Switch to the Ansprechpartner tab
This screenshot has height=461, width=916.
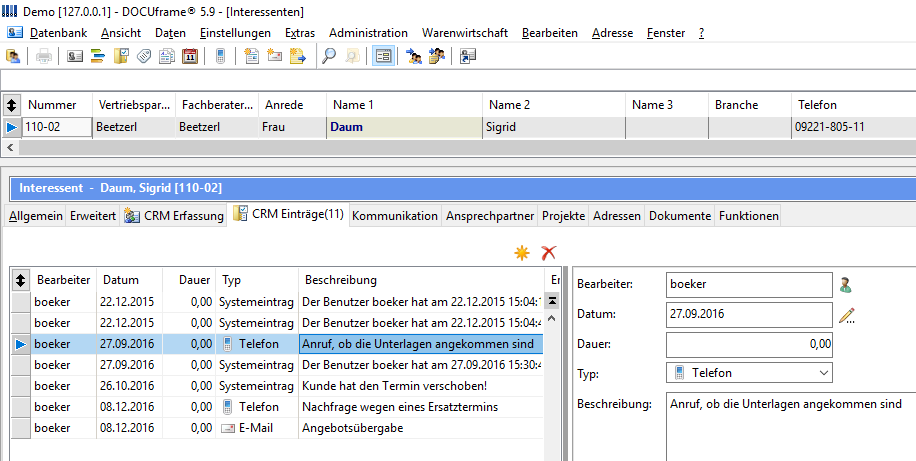pos(490,216)
